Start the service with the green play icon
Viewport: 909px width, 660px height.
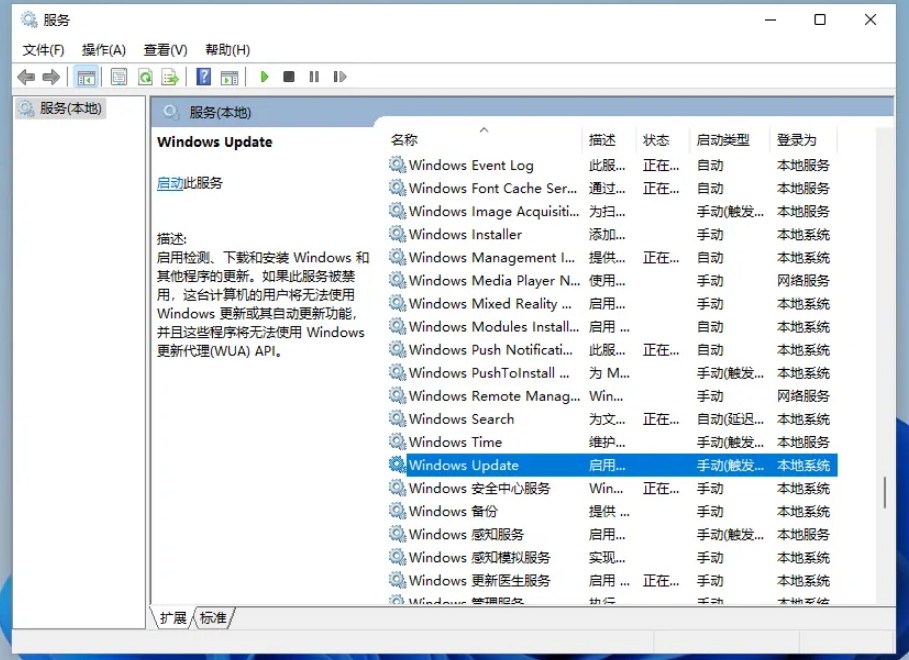click(264, 77)
